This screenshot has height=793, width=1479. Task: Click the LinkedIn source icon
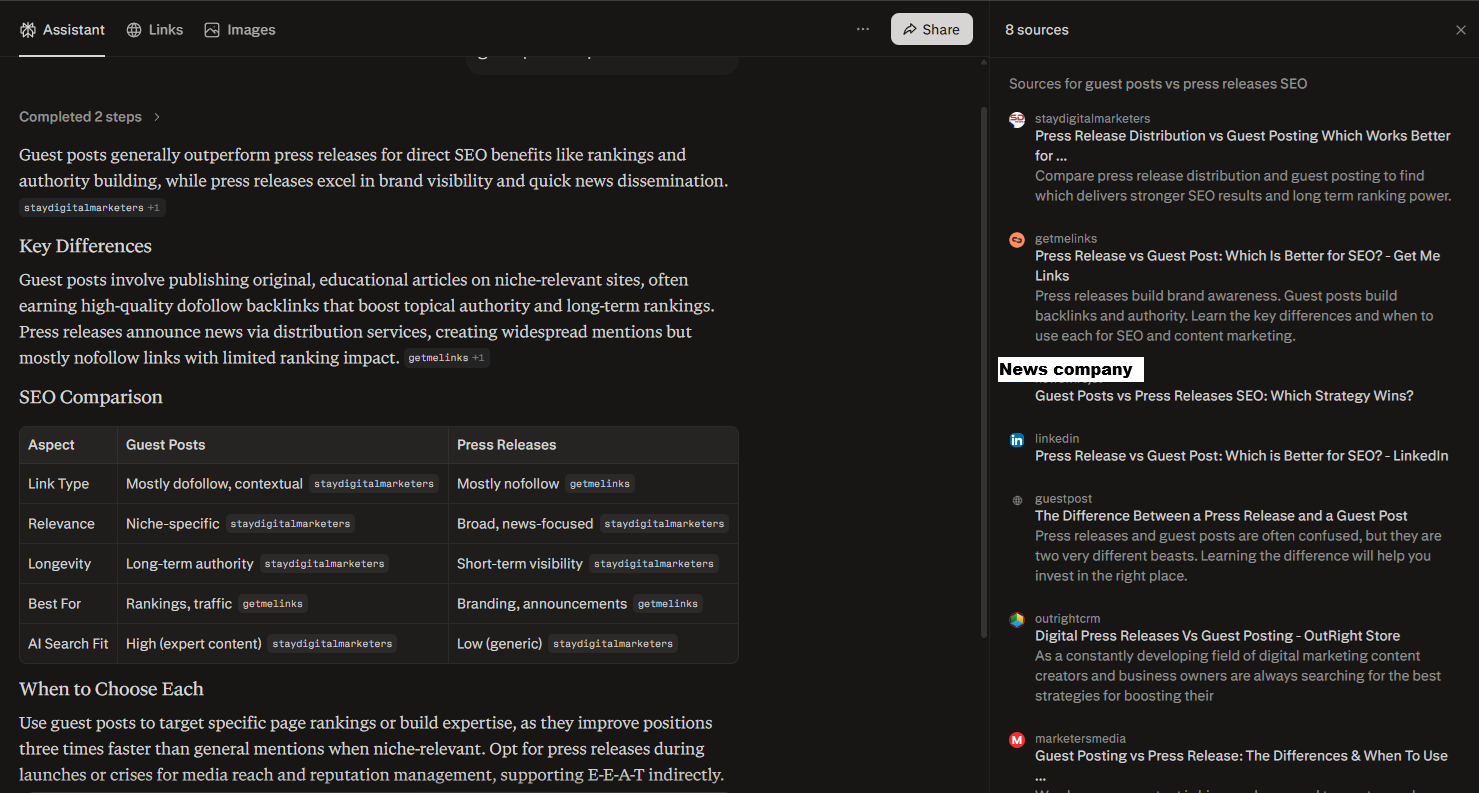point(1017,440)
